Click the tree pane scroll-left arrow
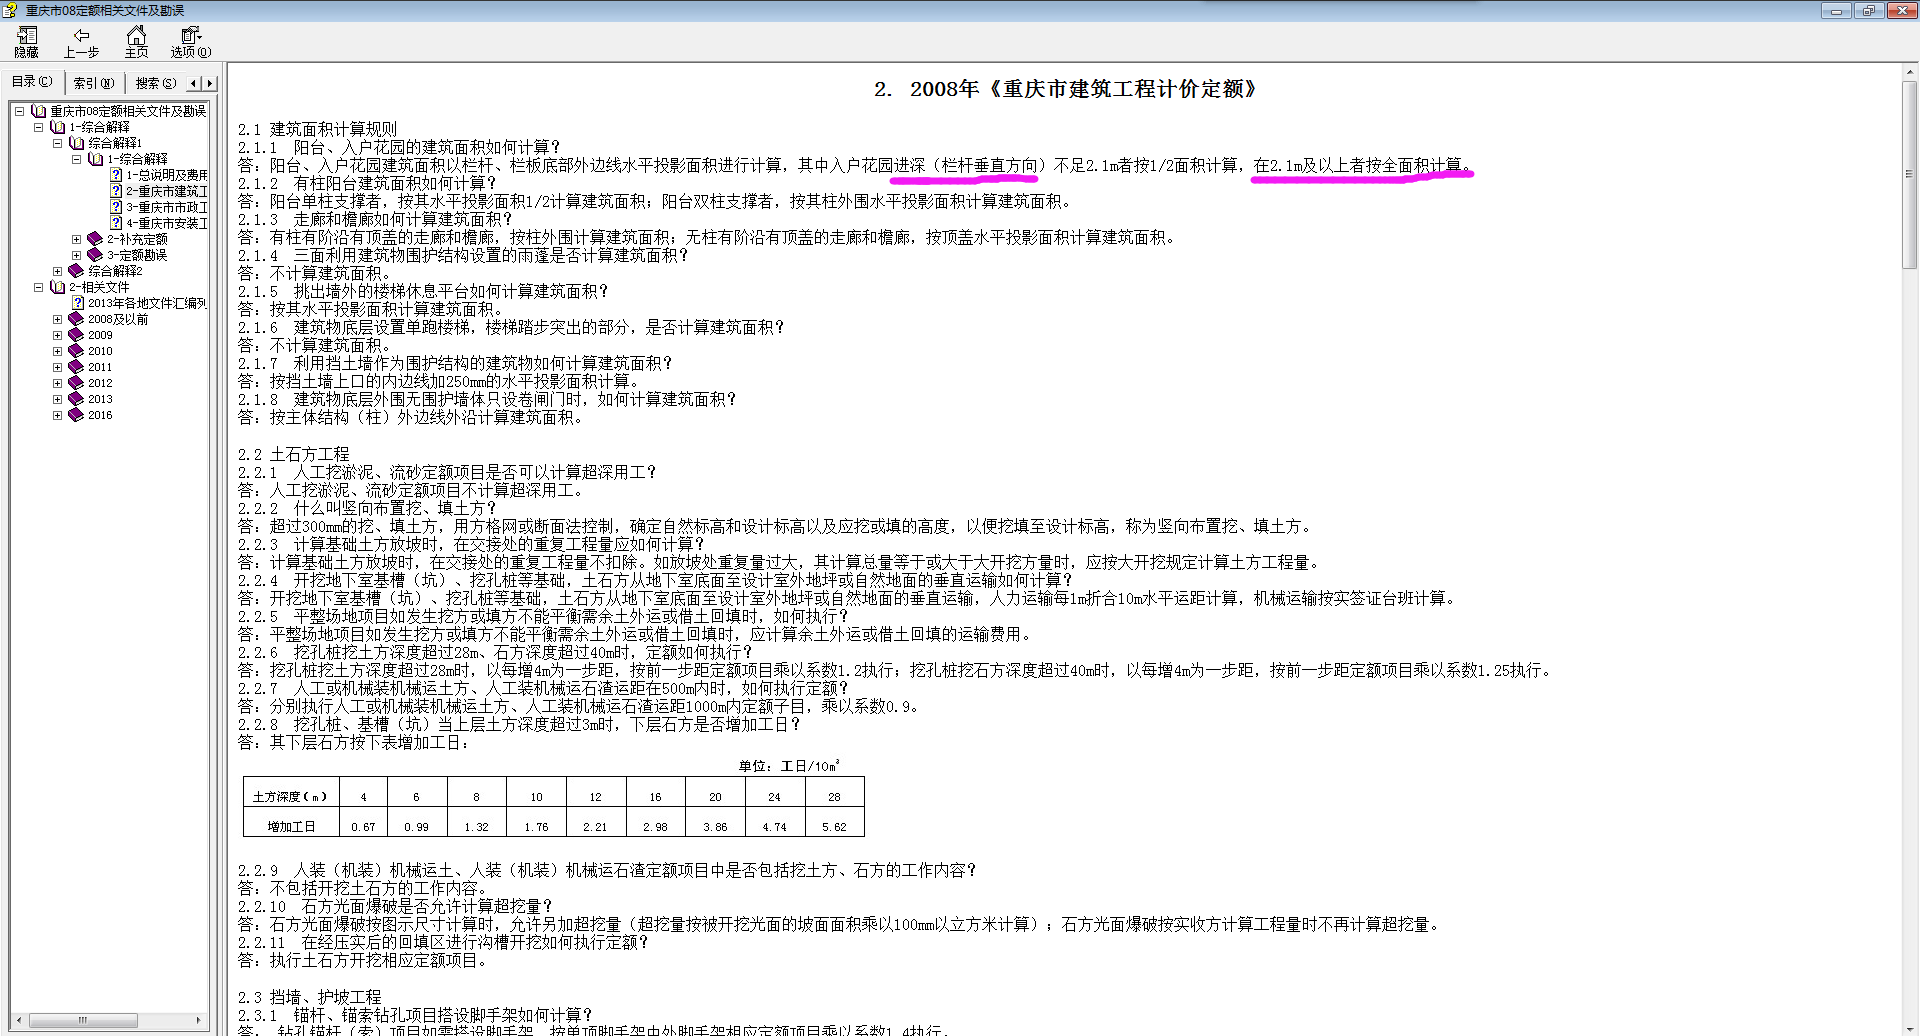The image size is (1920, 1036). [18, 1020]
